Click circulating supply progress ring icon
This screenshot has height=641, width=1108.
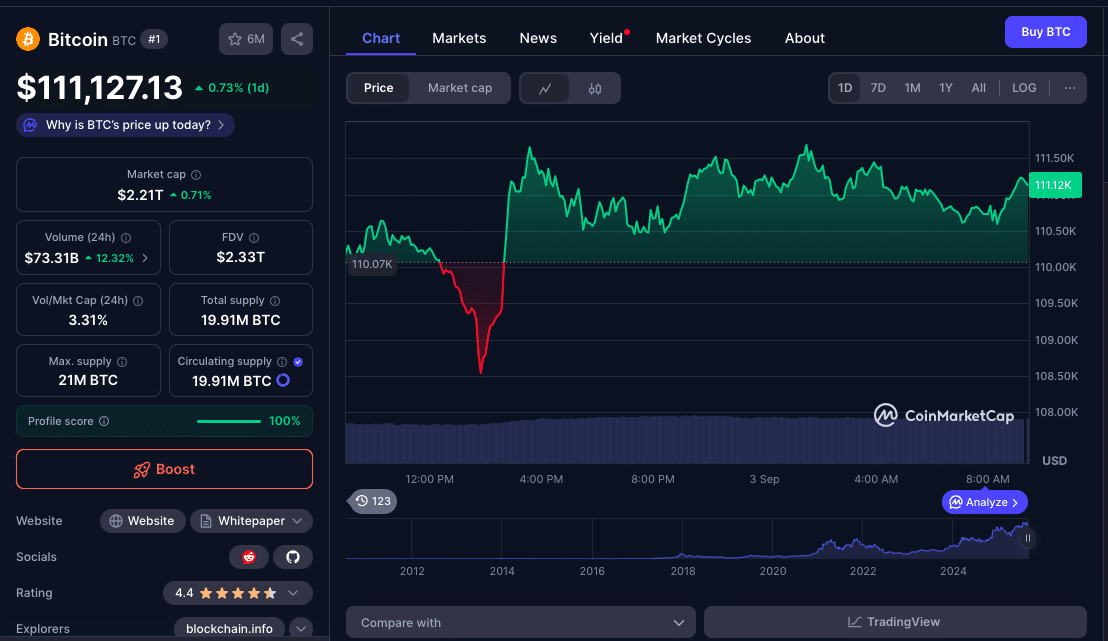click(x=283, y=380)
